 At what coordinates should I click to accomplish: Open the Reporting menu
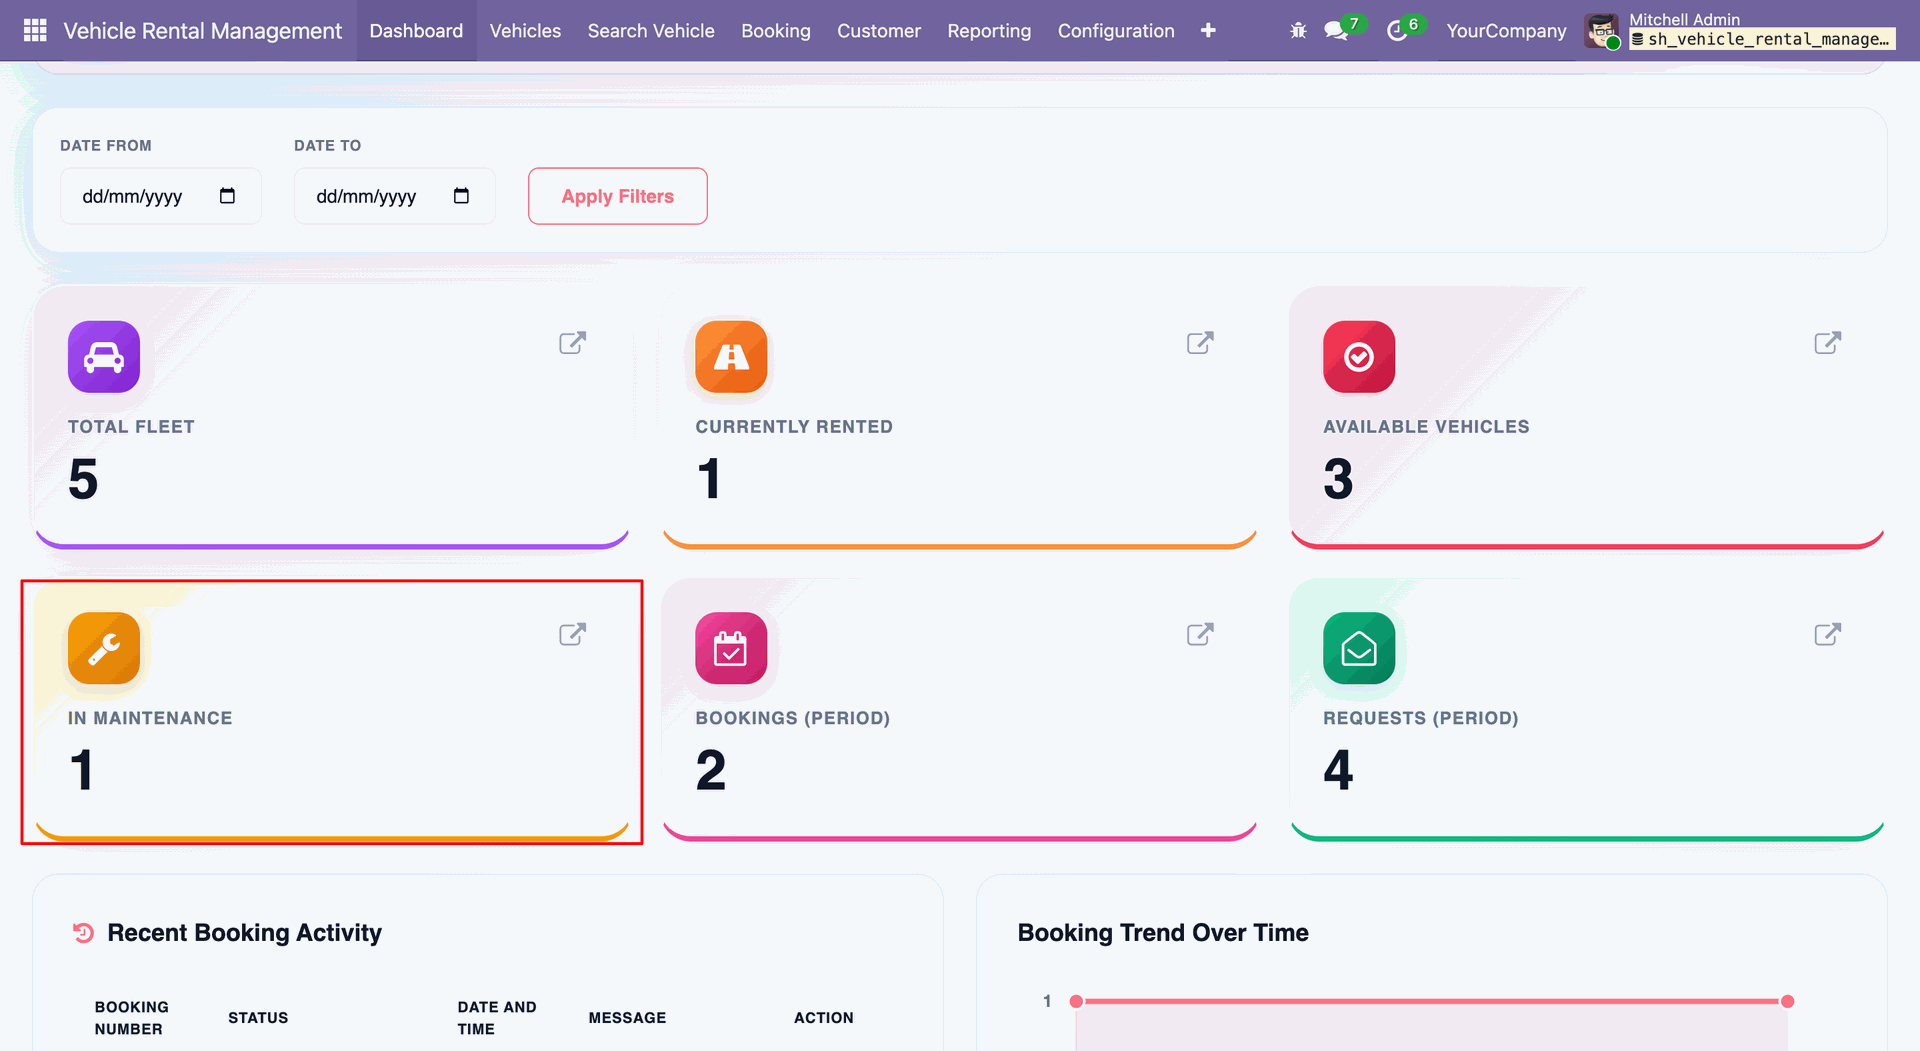coord(989,30)
